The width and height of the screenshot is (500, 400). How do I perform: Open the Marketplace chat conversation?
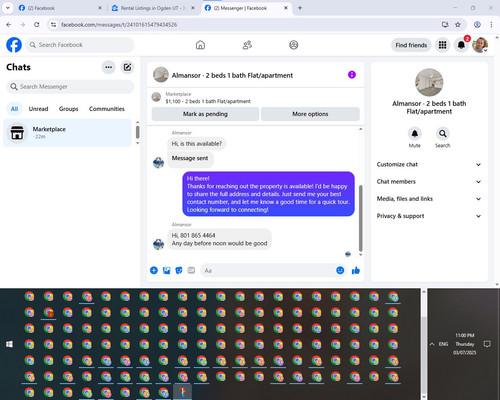point(68,133)
